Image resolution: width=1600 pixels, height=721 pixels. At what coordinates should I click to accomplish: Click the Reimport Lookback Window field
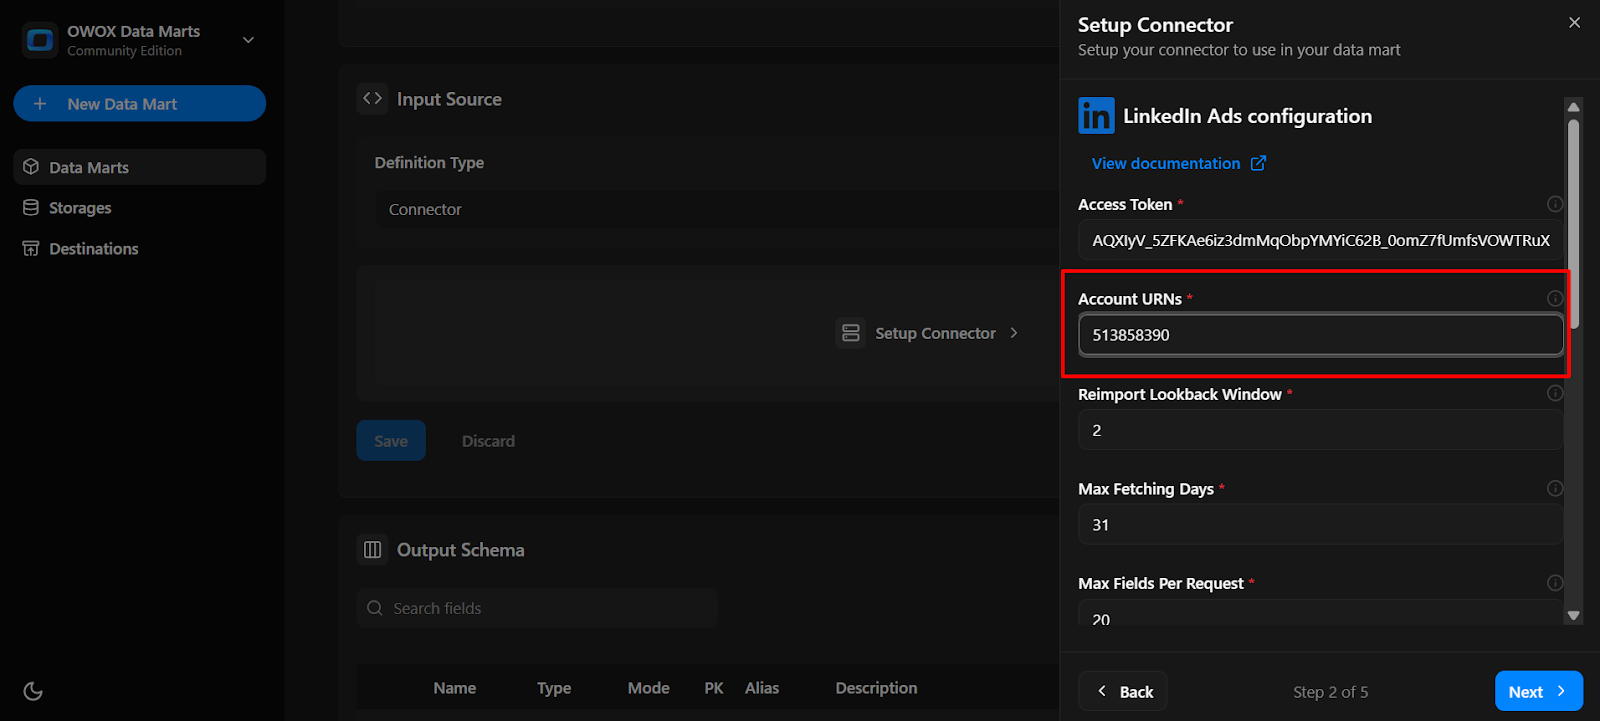coord(1321,430)
